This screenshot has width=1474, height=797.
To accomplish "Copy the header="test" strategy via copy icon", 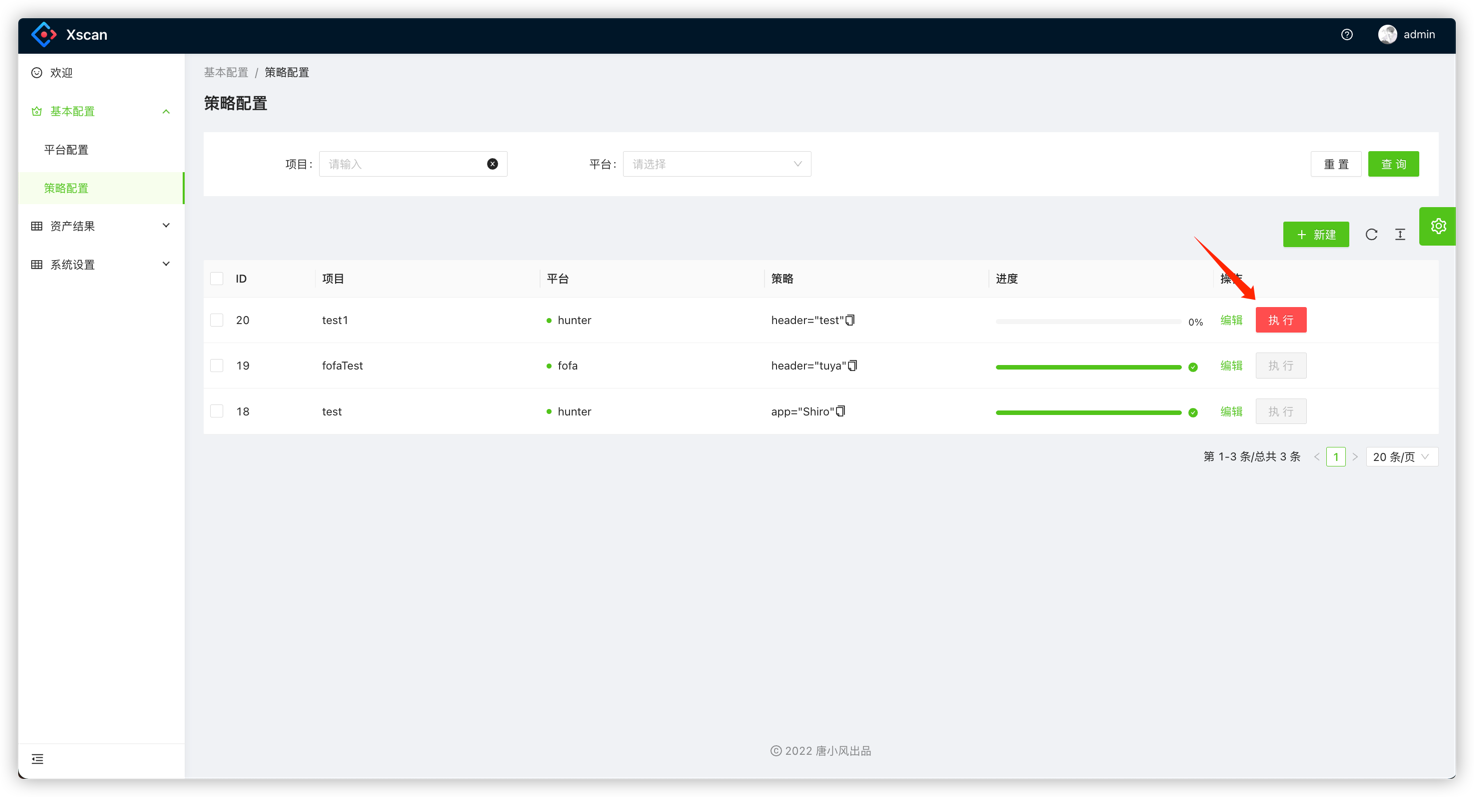I will pos(850,320).
